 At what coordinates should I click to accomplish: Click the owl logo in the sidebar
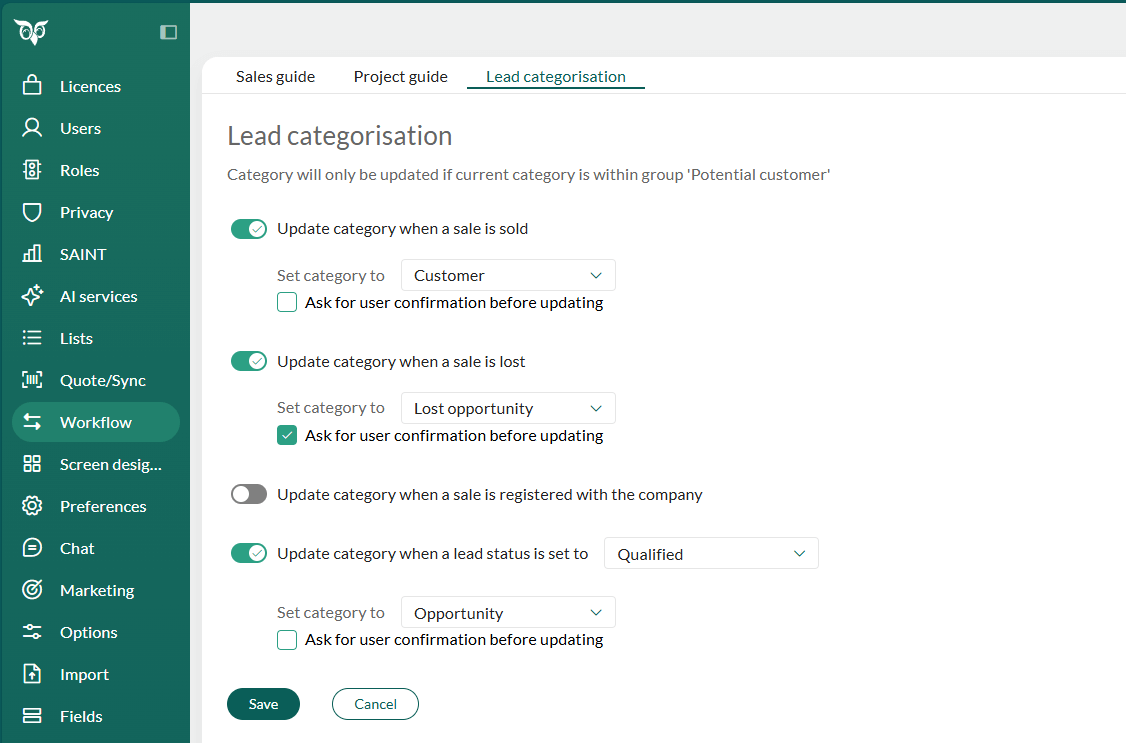31,31
